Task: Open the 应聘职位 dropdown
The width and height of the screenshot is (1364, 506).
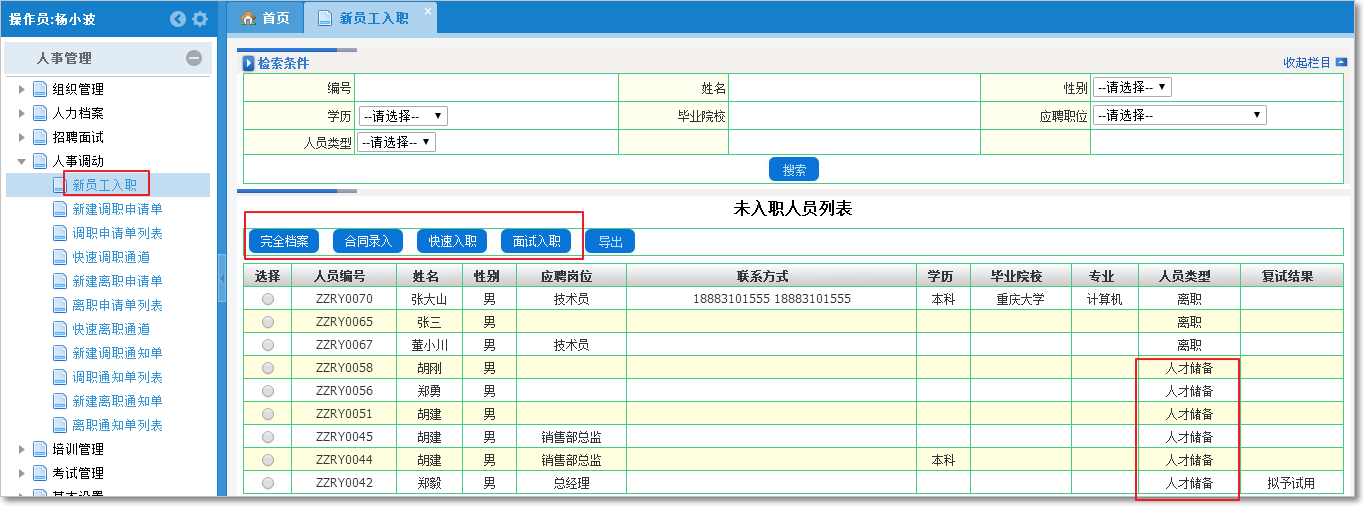Action: [x=1179, y=115]
